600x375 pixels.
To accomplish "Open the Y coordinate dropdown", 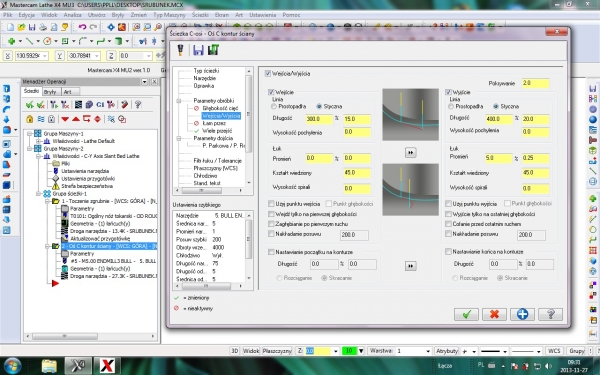I will click(97, 56).
